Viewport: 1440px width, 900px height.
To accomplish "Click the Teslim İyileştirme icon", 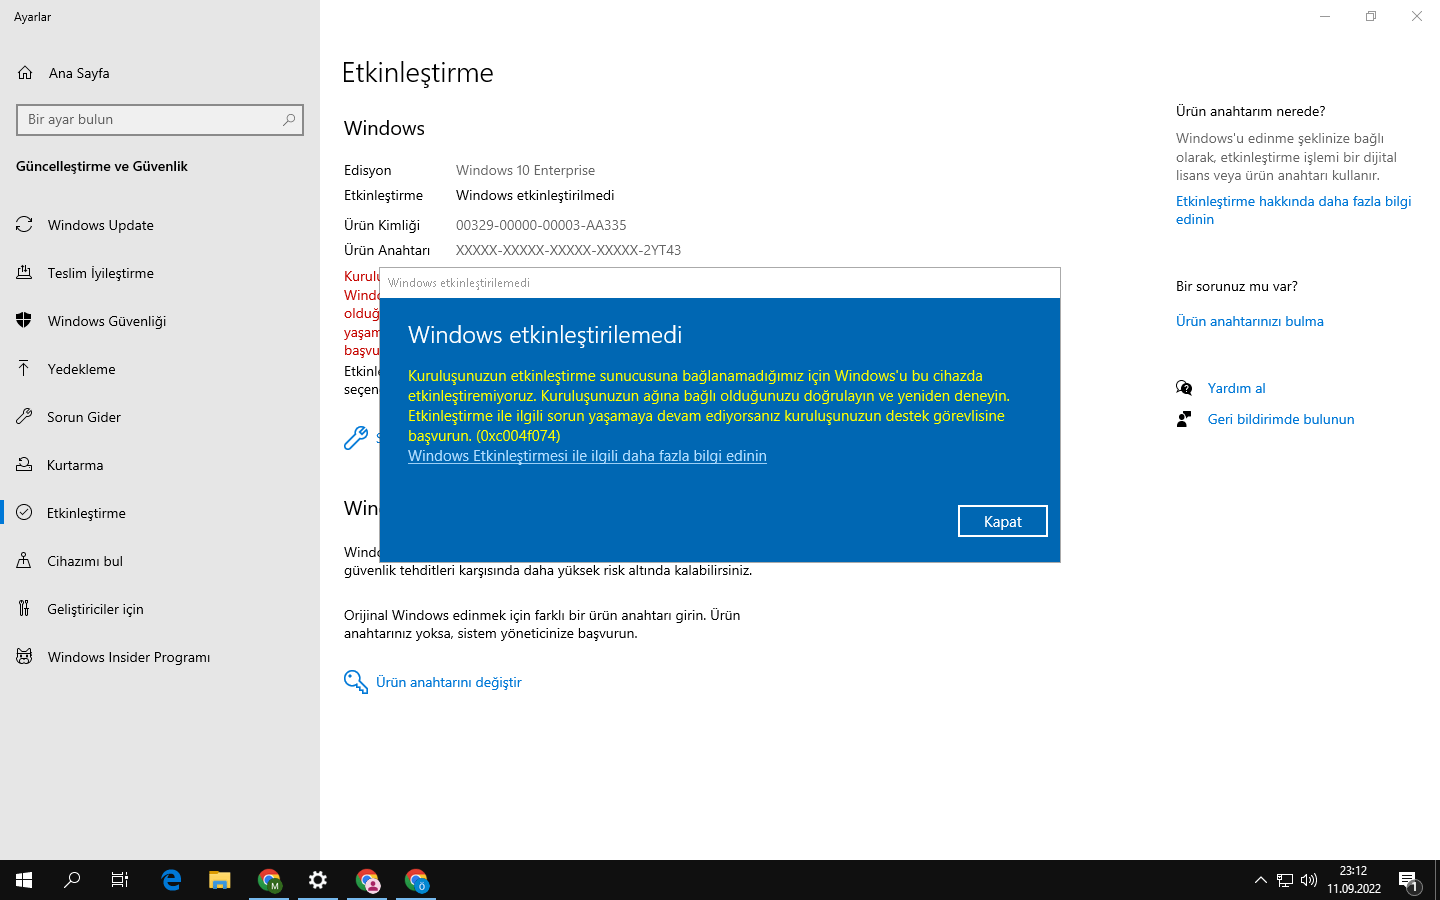I will coord(24,273).
